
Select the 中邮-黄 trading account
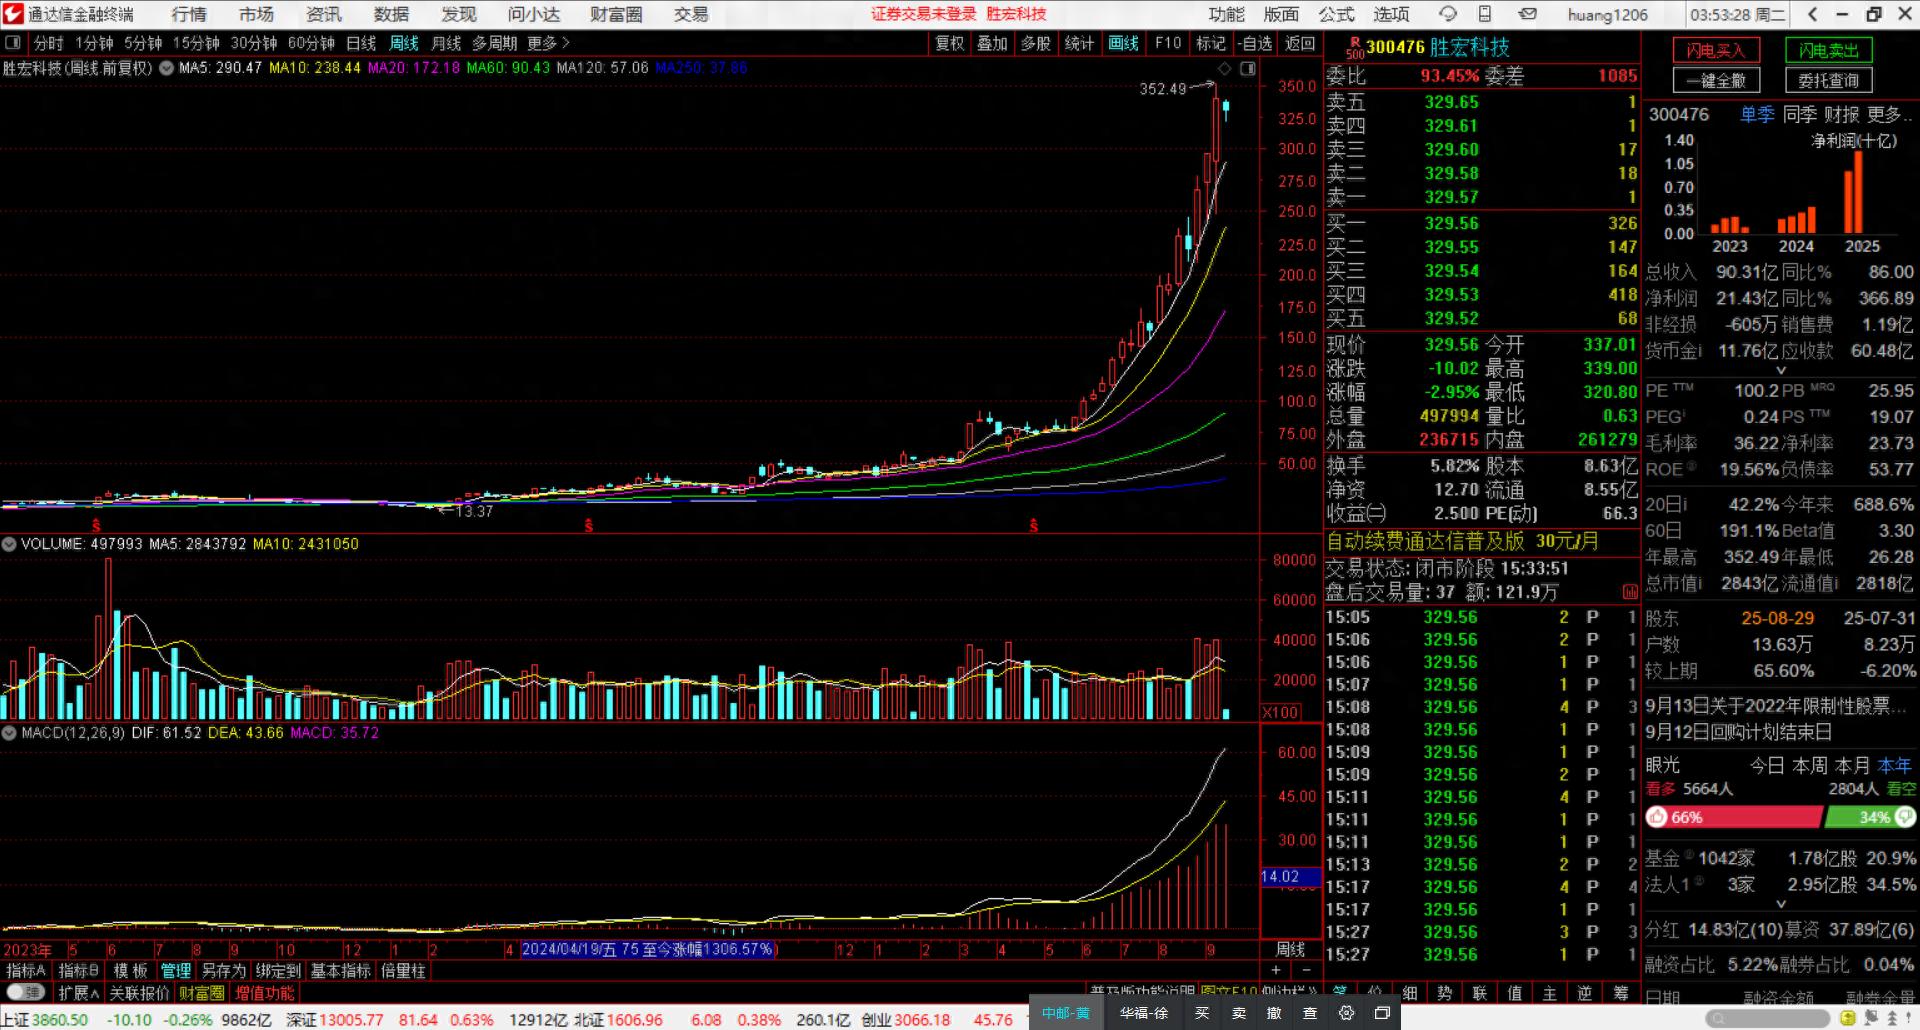(1066, 1013)
